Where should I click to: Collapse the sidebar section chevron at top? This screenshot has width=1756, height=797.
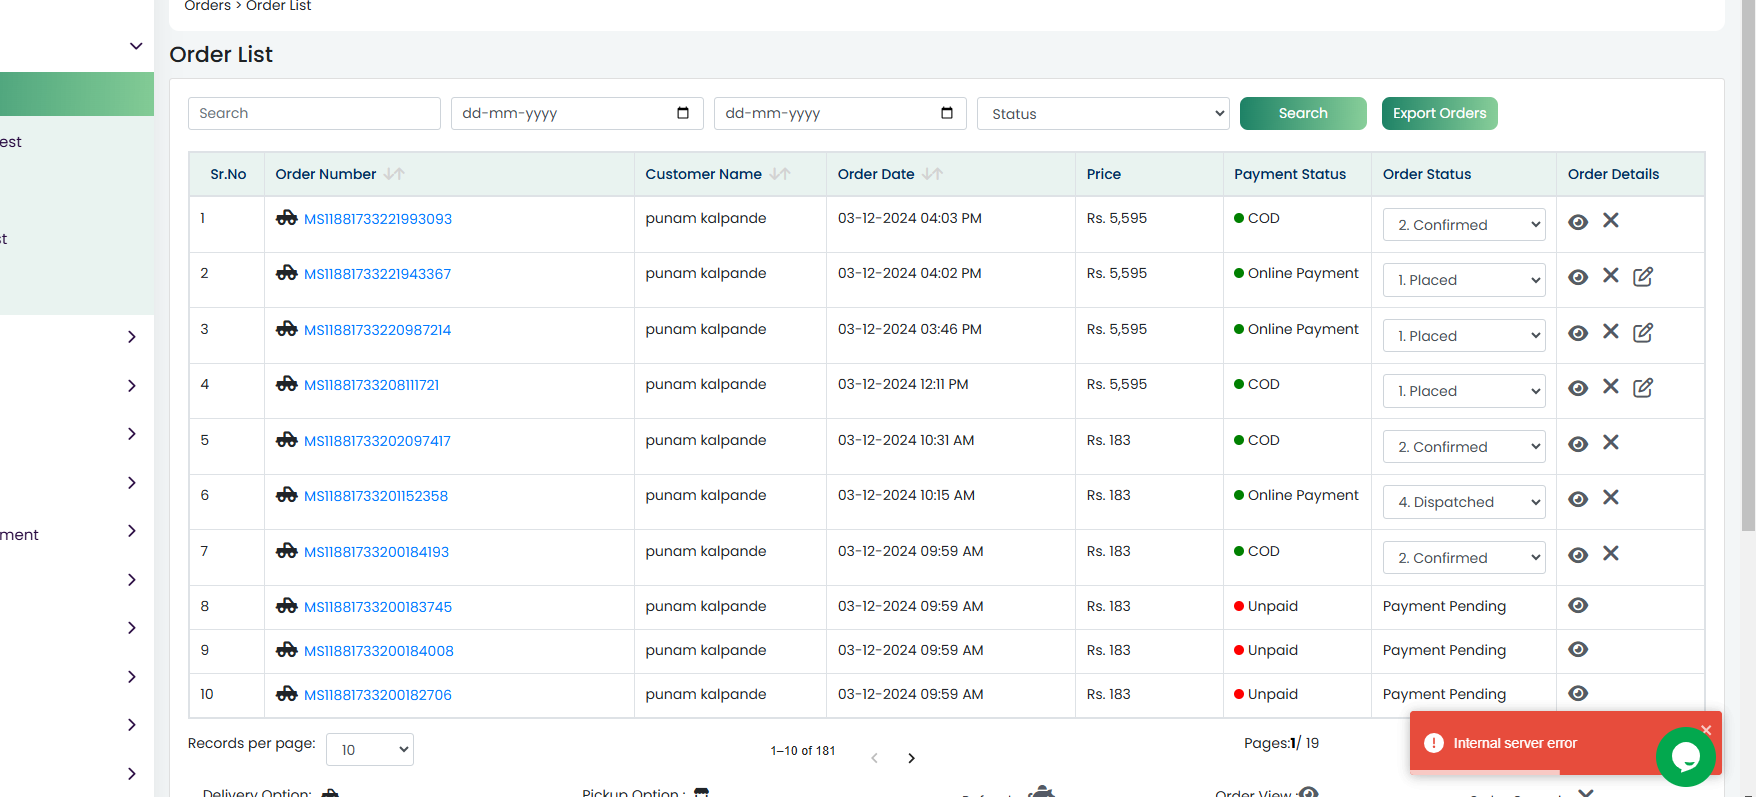(x=136, y=46)
